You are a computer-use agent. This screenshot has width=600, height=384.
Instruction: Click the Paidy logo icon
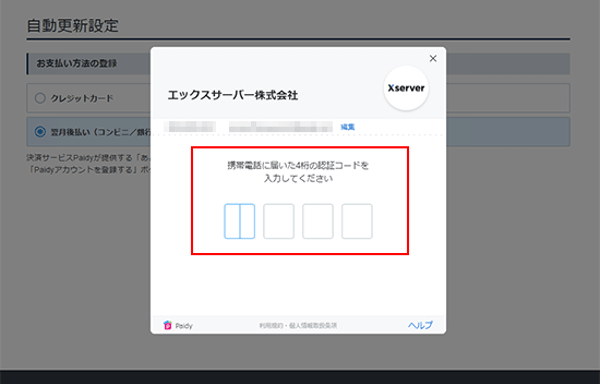click(x=167, y=325)
